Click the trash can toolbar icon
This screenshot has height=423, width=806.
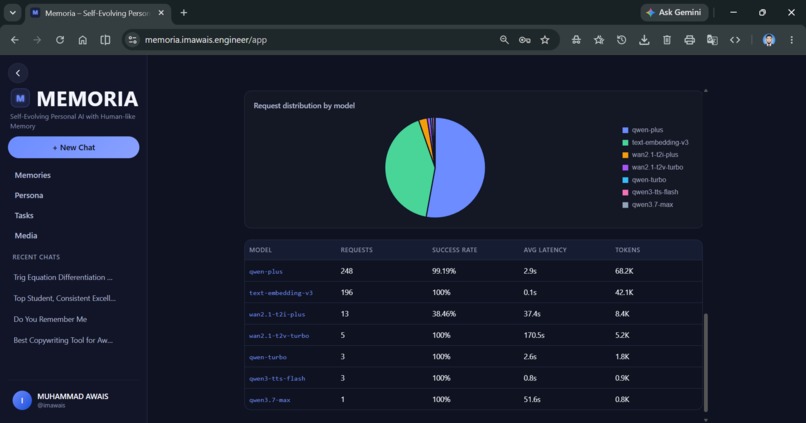point(667,40)
